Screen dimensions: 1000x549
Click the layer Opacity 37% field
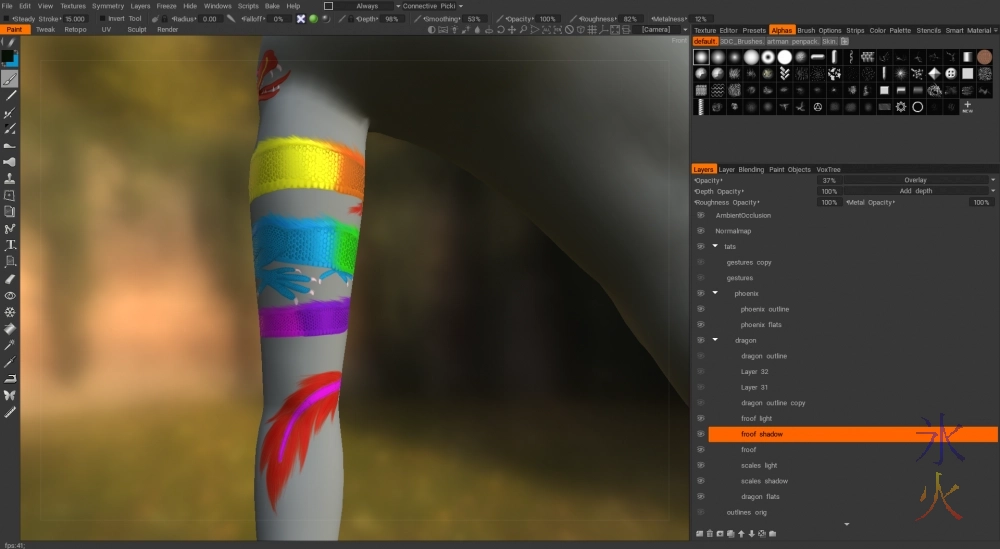click(828, 180)
